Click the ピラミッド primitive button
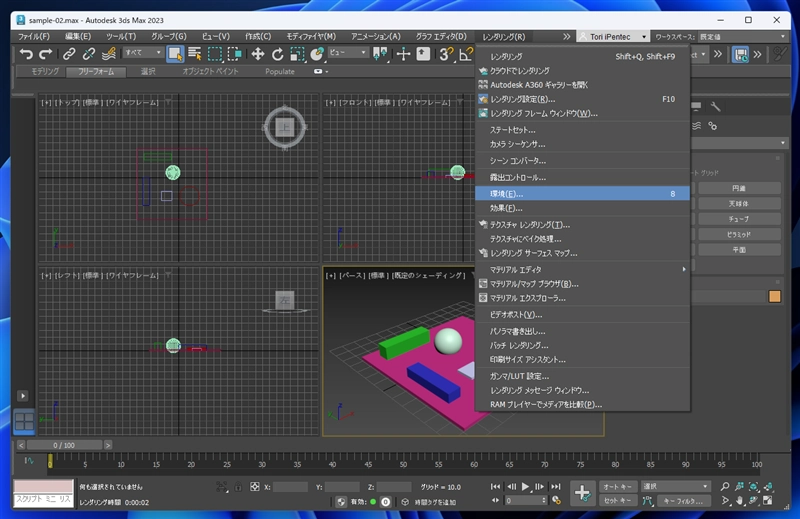The width and height of the screenshot is (800, 519). pyautogui.click(x=739, y=234)
